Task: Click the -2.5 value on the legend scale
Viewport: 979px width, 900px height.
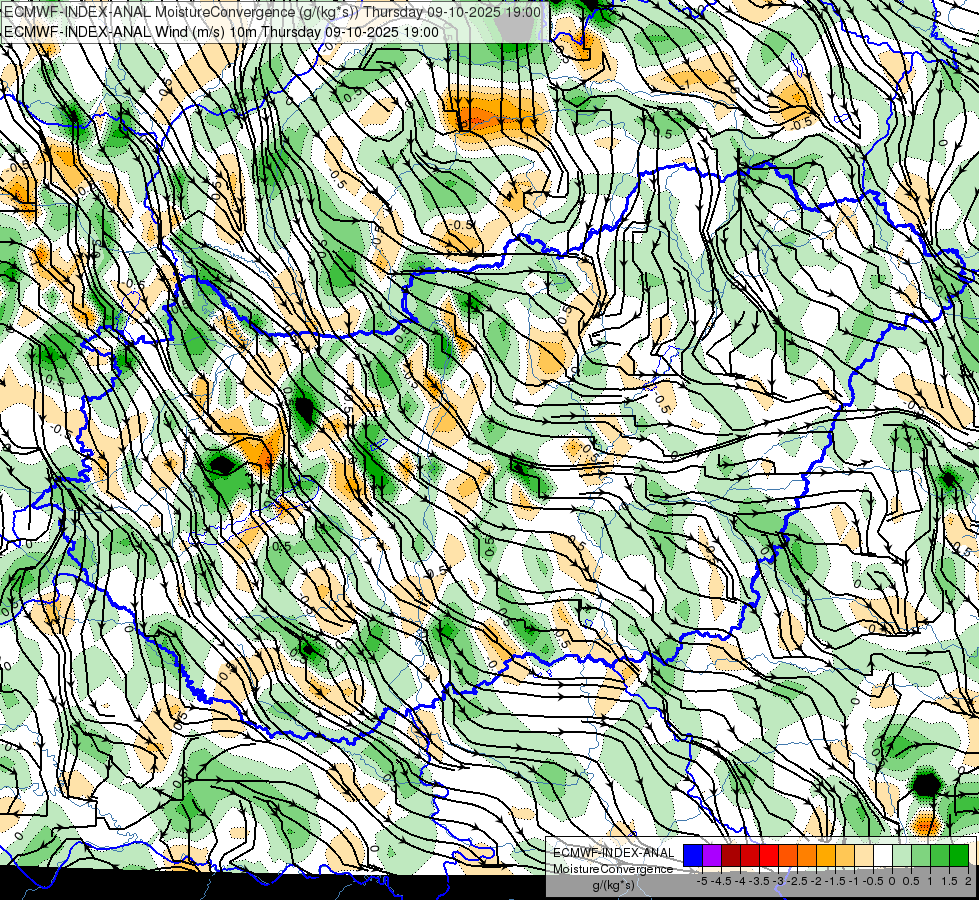Action: (797, 881)
